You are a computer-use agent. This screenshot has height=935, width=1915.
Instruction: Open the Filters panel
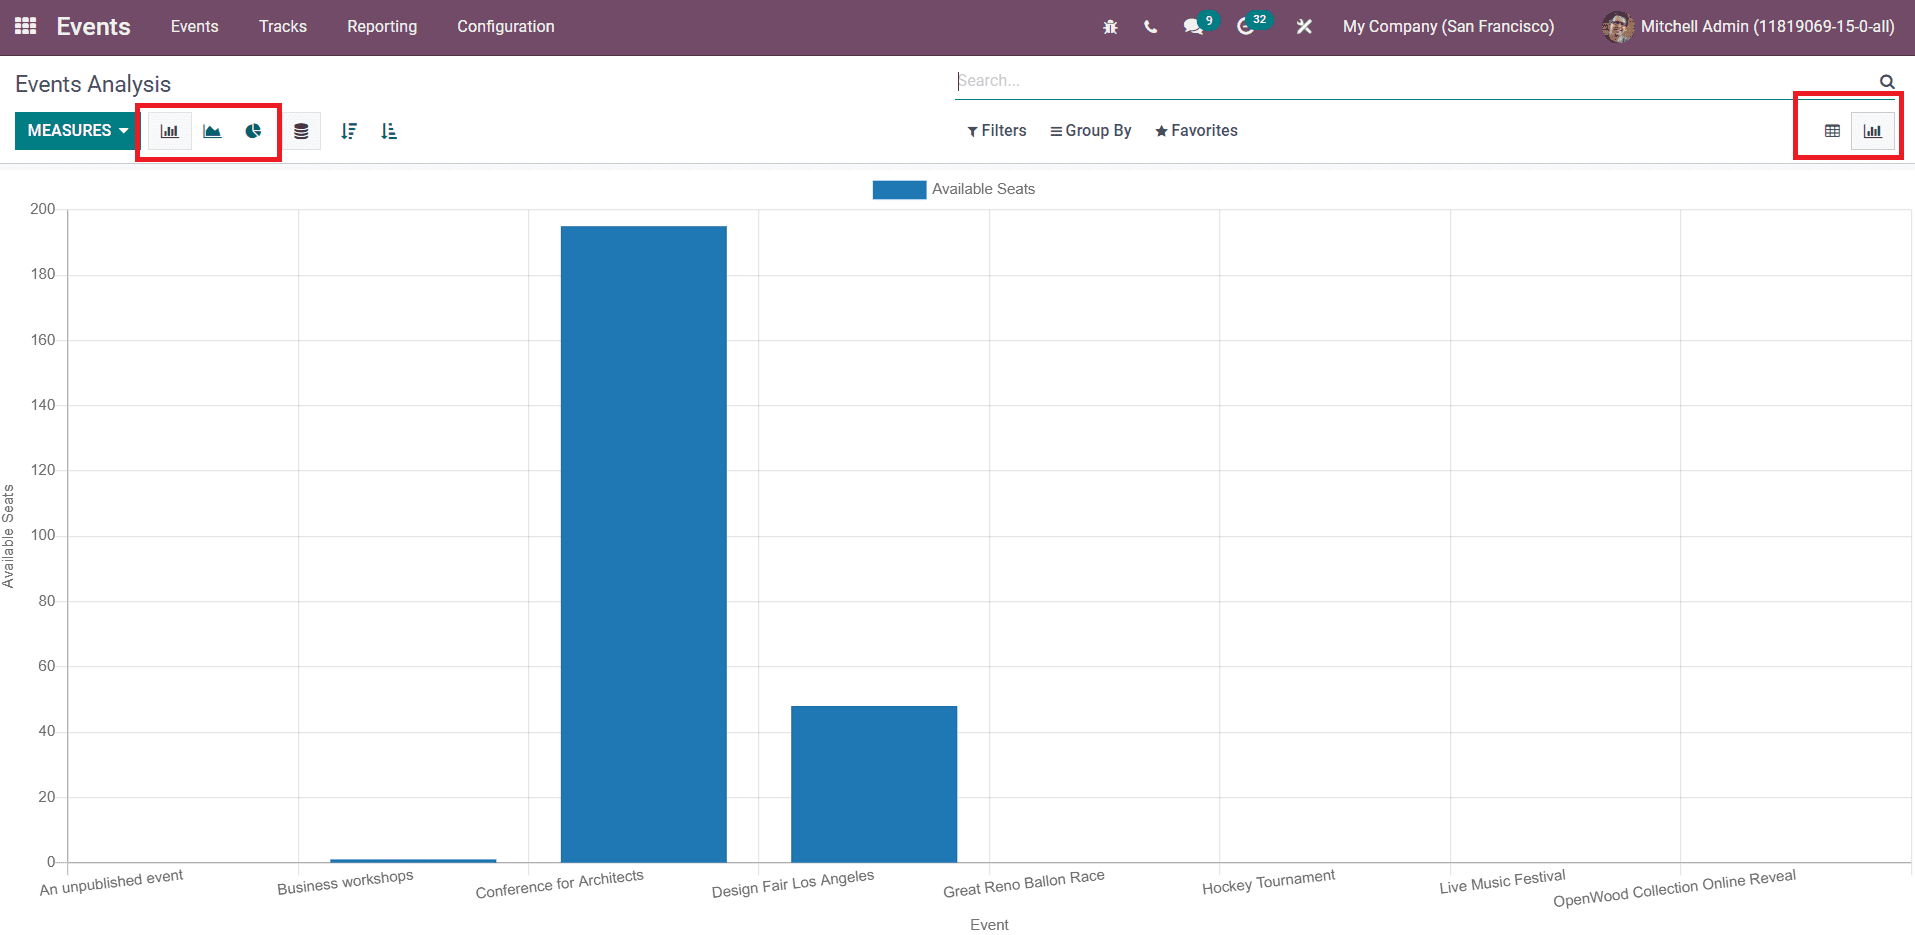point(996,130)
